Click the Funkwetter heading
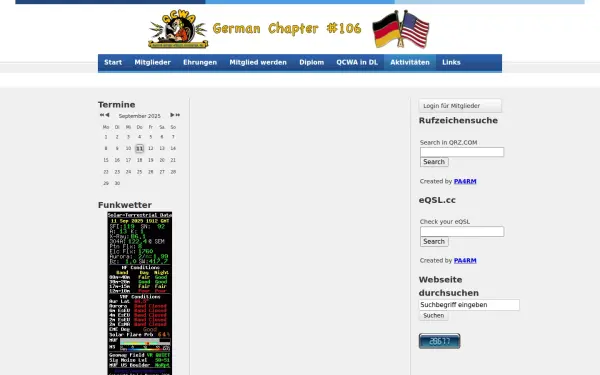This screenshot has height=375, width=600. tap(125, 205)
